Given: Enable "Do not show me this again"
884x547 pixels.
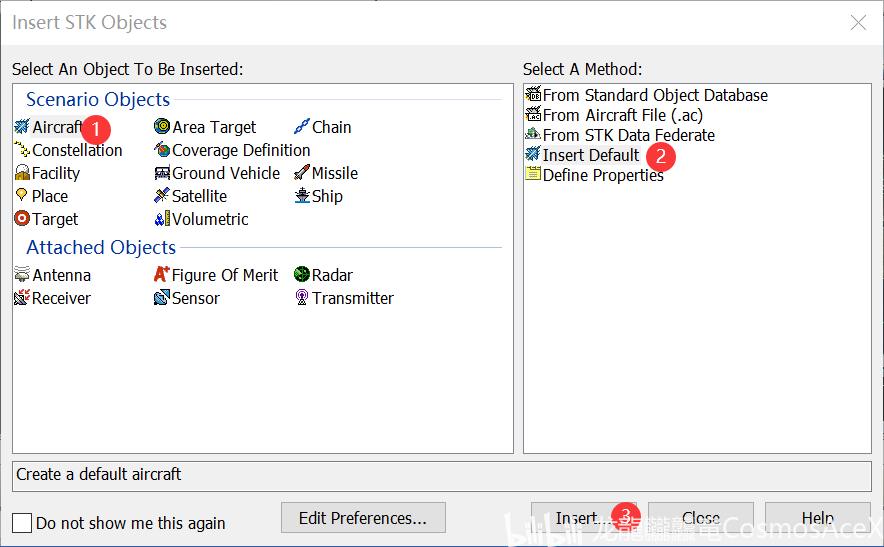Looking at the screenshot, I should [23, 523].
